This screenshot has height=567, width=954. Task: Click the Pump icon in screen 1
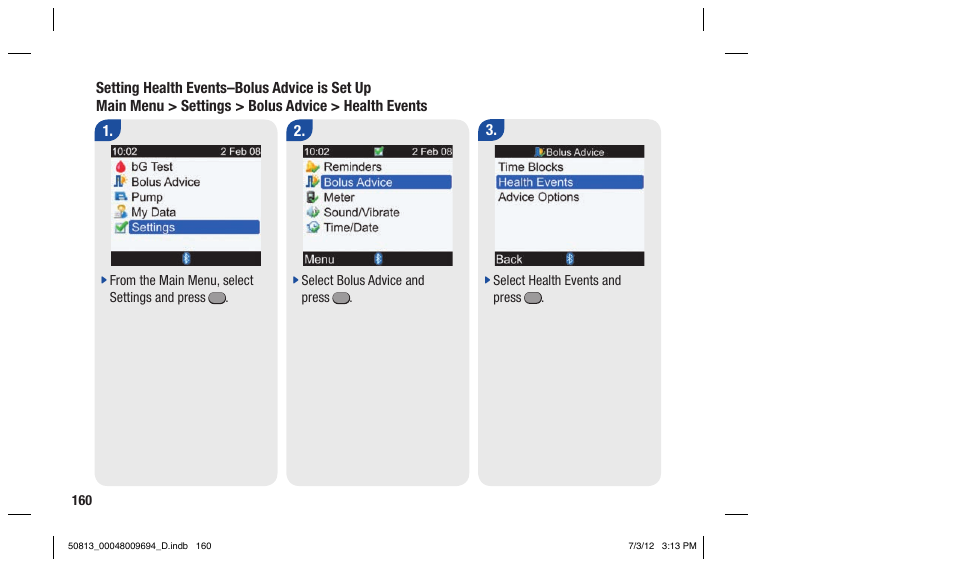(120, 197)
